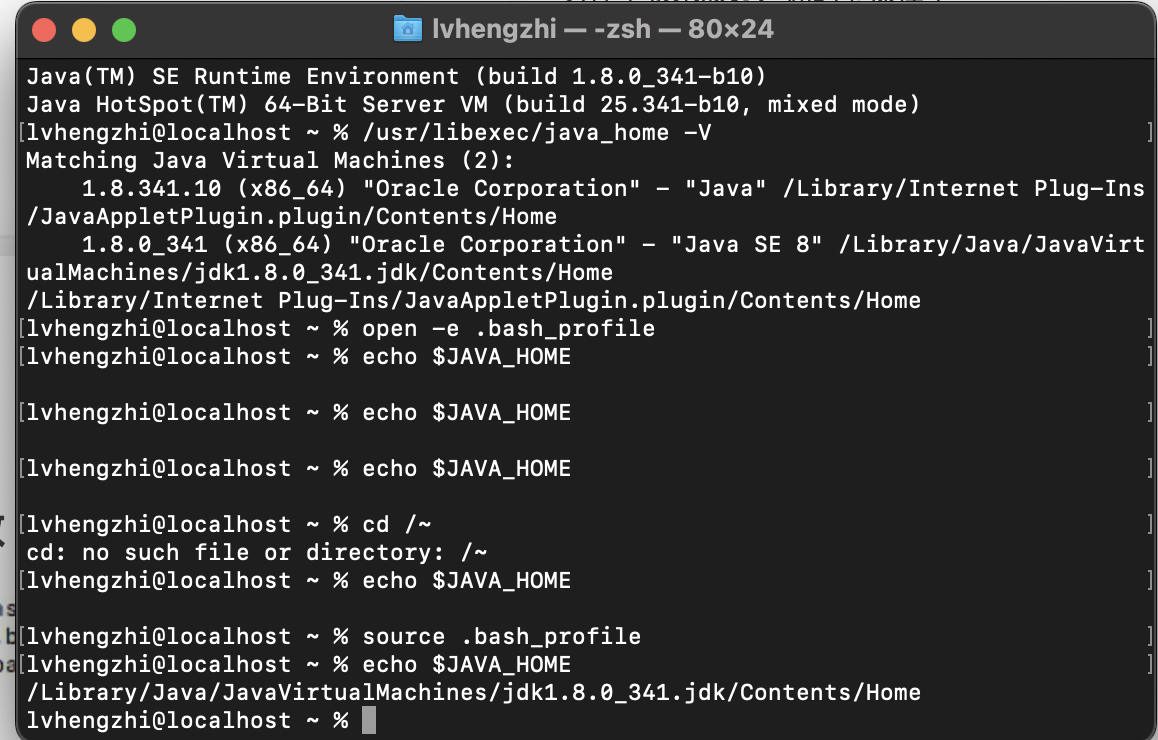Viewport: 1158px width, 740px height.
Task: Click the /usr/libexec/java_home -V command text
Action: pyautogui.click(x=537, y=133)
